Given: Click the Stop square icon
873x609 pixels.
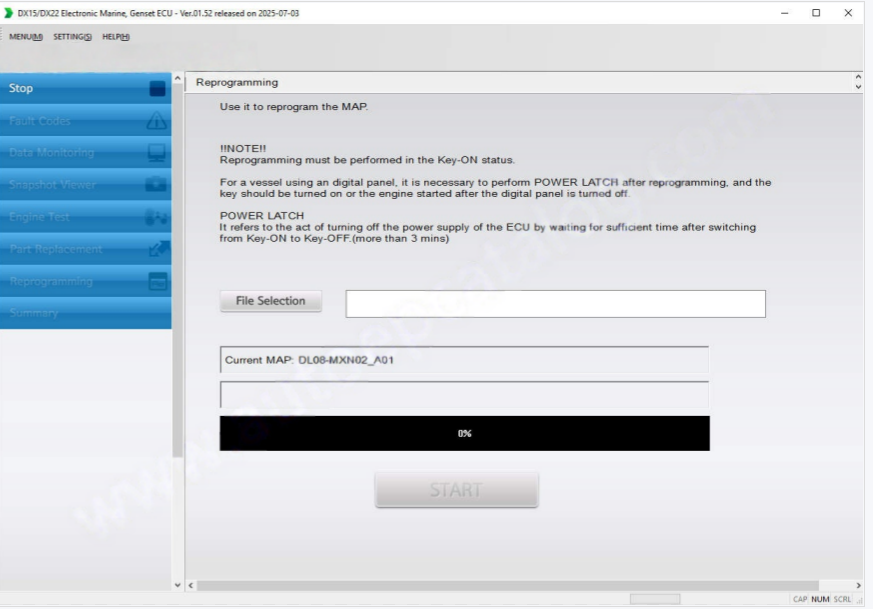Looking at the screenshot, I should tap(157, 88).
